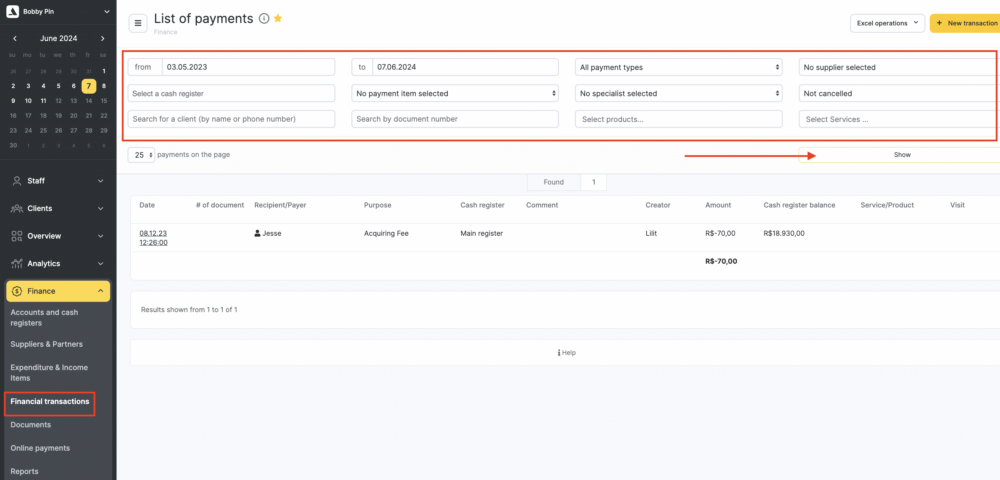Click the Select Services field

898,119
